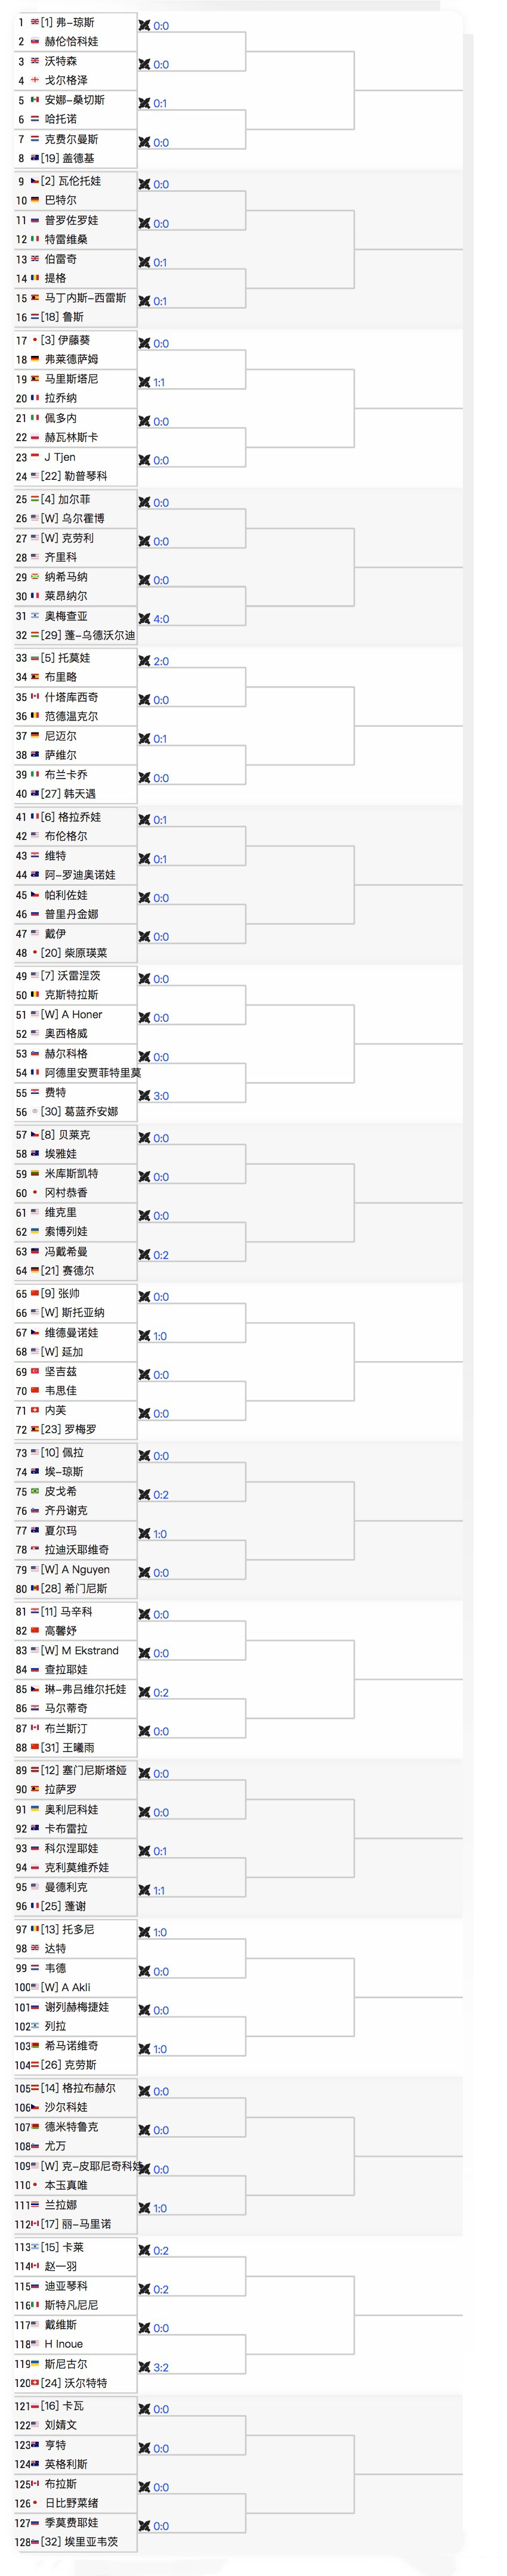Click head-to-head icon for 费特 vs 葛蓝乔安娜
This screenshot has height=2576, width=507.
tap(144, 1096)
